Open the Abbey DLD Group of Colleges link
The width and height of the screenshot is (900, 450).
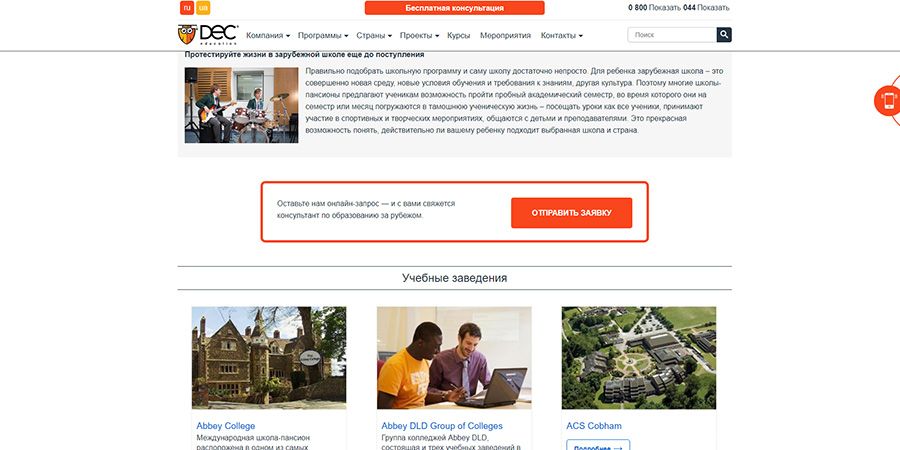[x=442, y=426]
